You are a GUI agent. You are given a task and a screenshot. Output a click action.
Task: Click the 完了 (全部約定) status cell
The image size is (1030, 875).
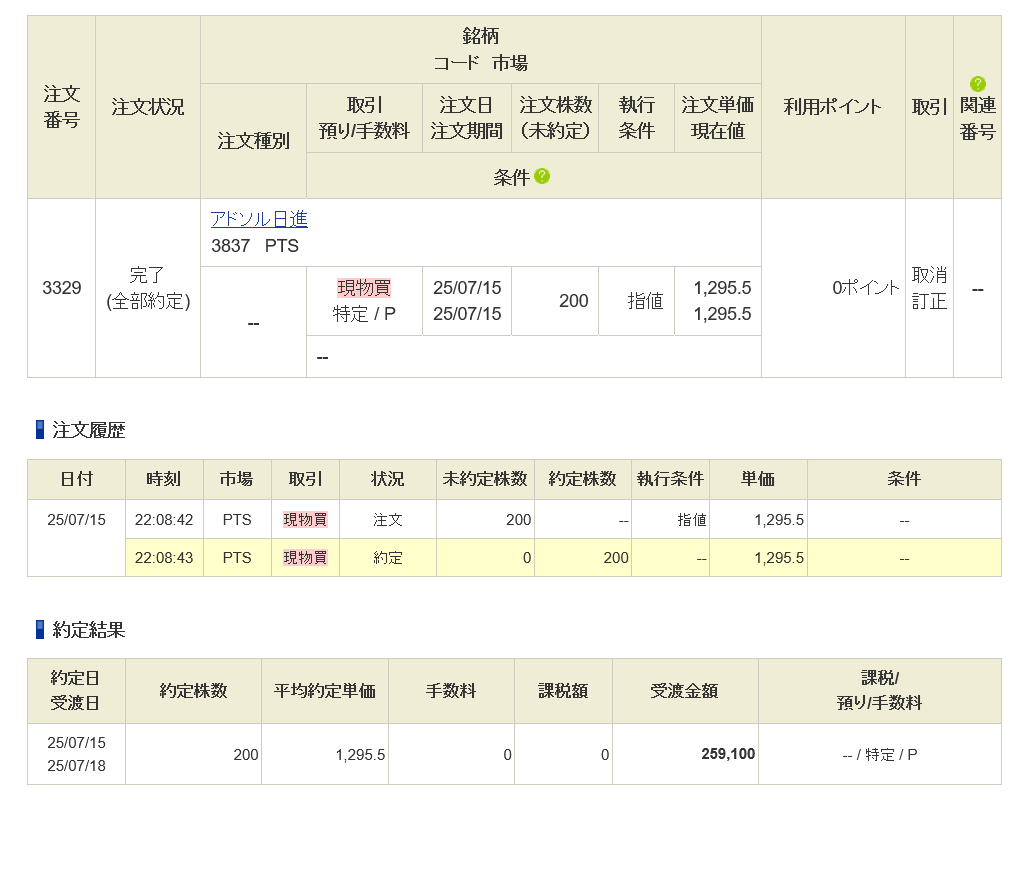point(148,288)
